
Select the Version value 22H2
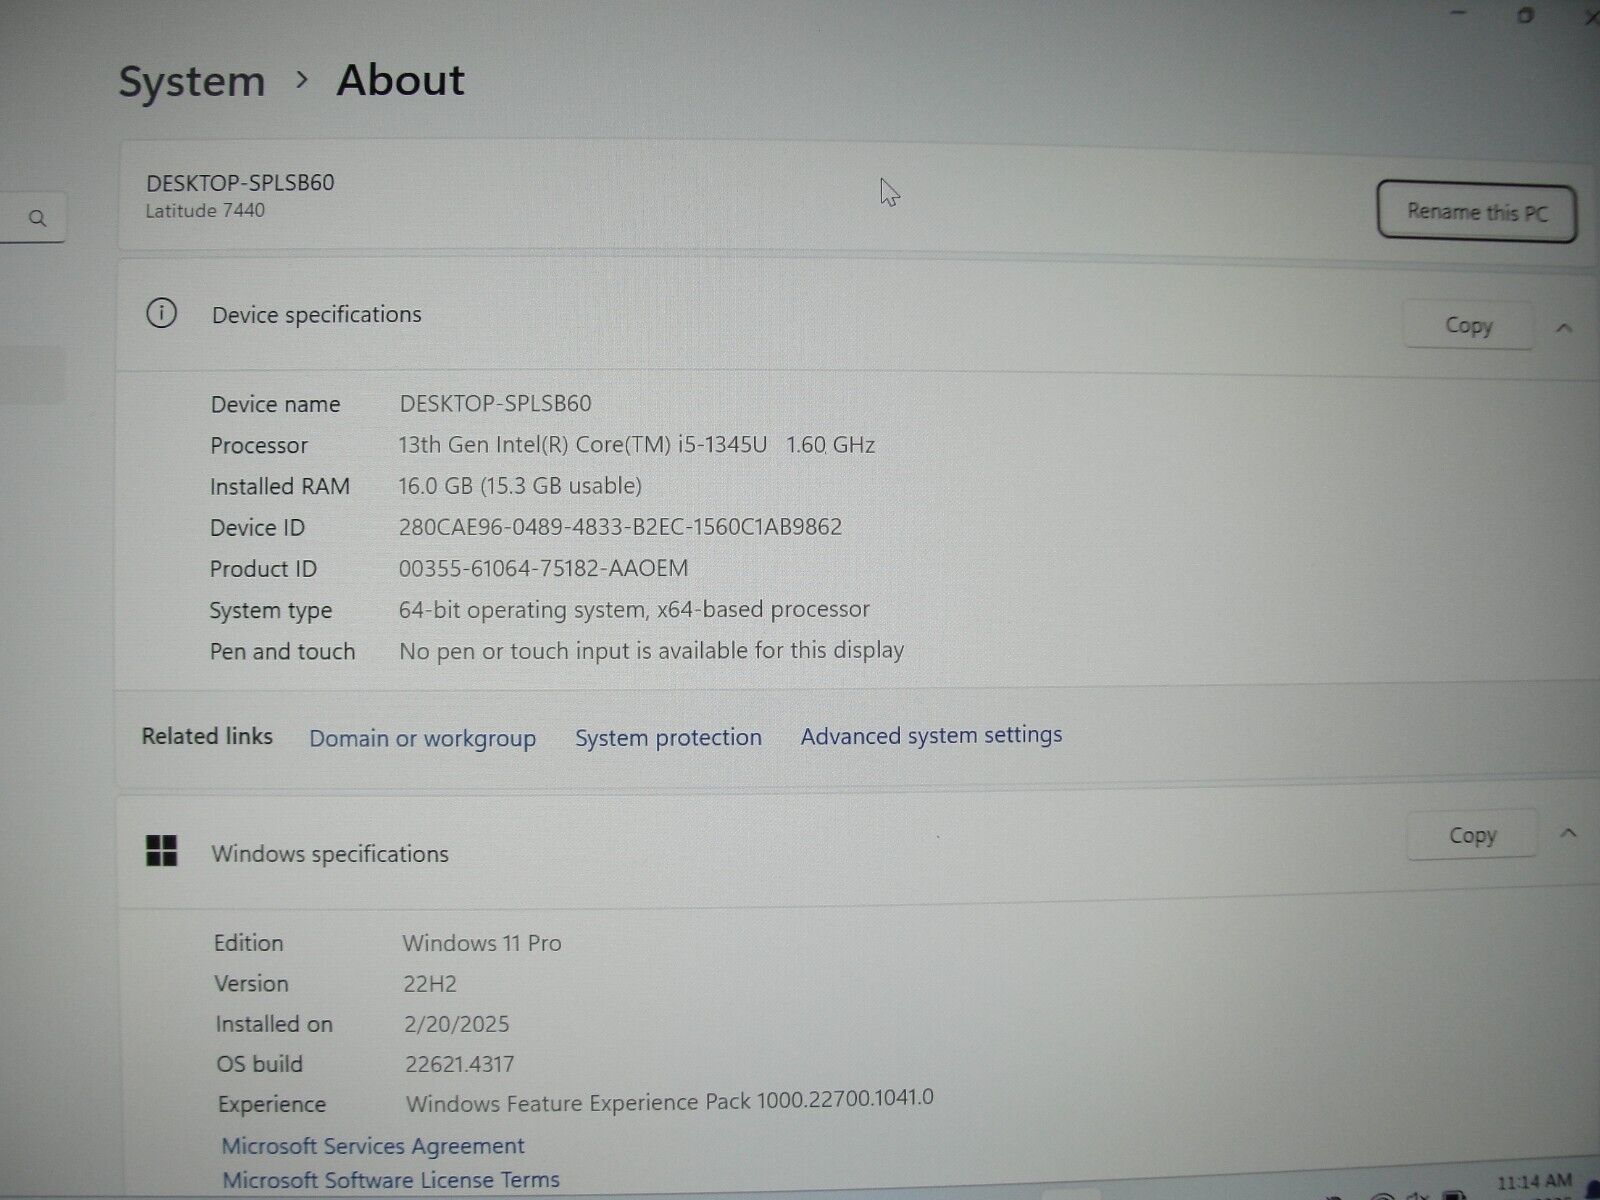pyautogui.click(x=430, y=983)
